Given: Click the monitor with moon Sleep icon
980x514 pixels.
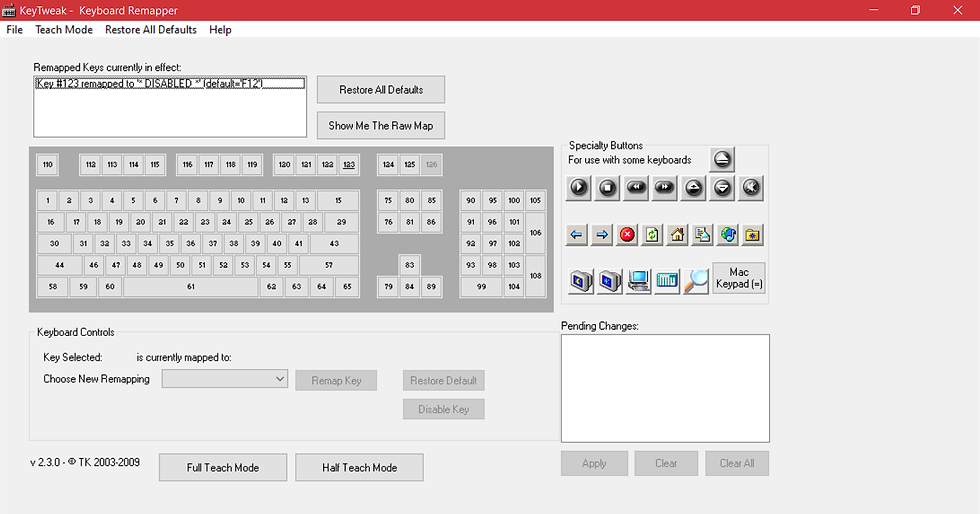Looking at the screenshot, I should coord(581,281).
